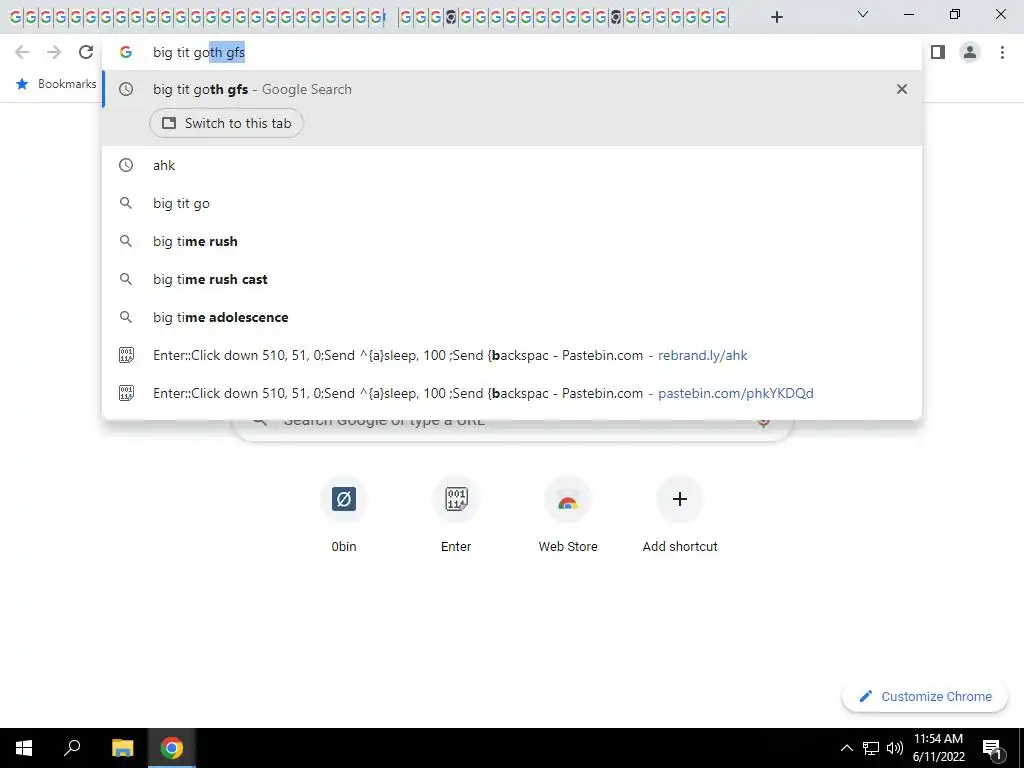Image resolution: width=1024 pixels, height=768 pixels.
Task: Click the Chrome taskbar icon
Action: click(172, 748)
